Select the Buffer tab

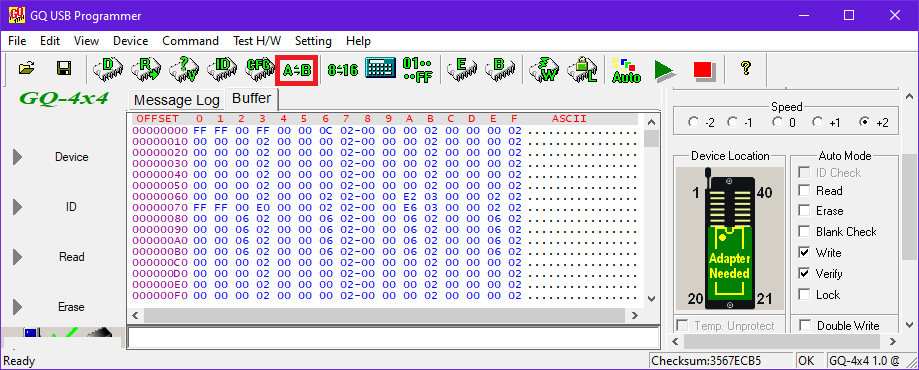click(251, 99)
